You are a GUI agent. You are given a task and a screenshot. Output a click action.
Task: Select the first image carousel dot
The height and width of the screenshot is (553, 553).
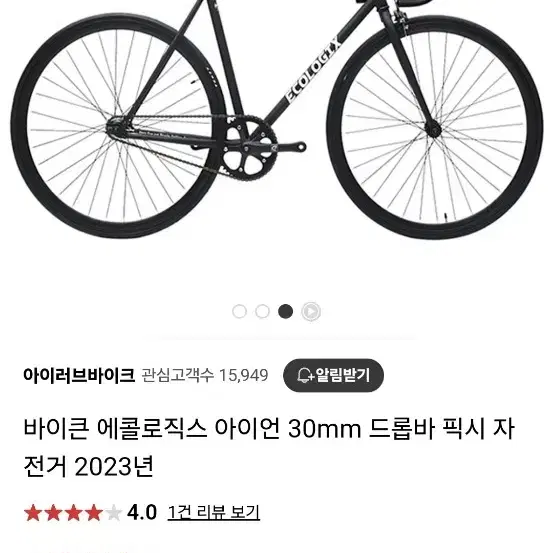(239, 311)
